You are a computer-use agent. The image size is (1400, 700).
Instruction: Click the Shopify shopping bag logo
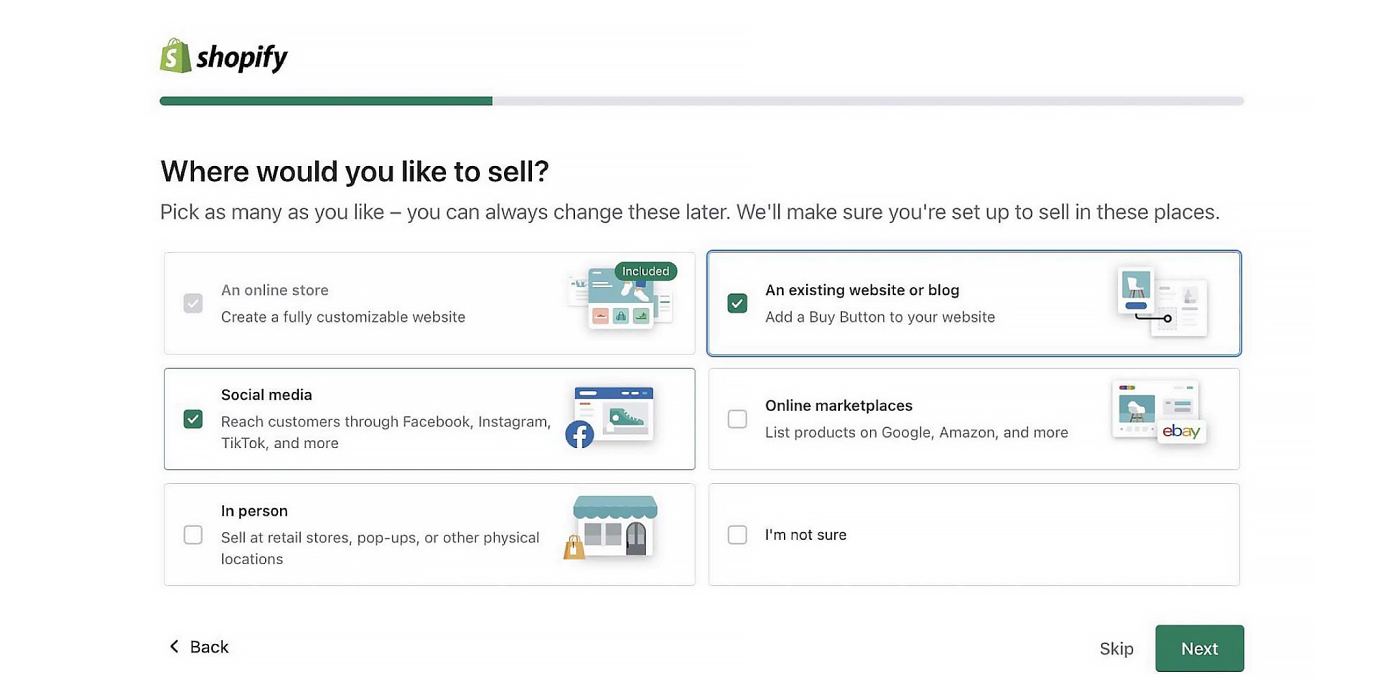point(175,56)
